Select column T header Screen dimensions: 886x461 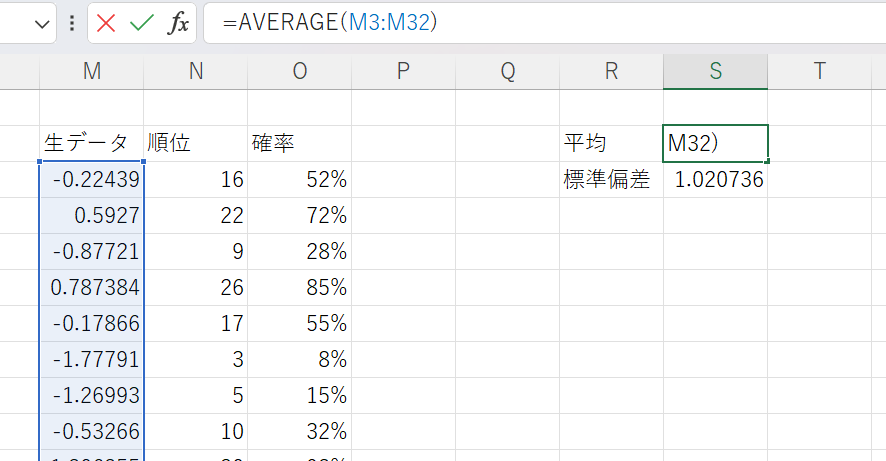coord(819,71)
